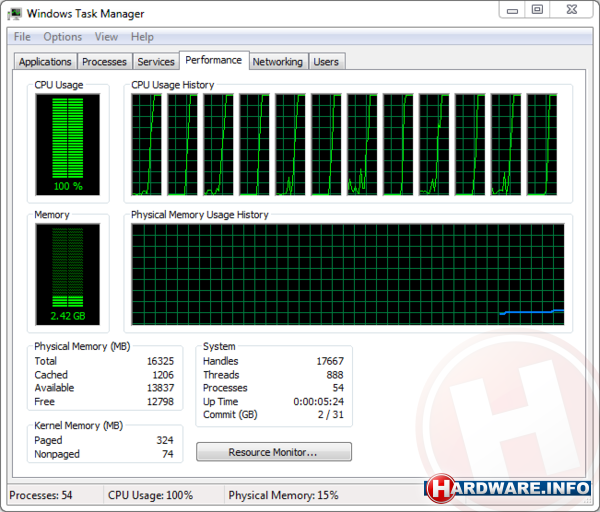Screen dimensions: 600x512
Task: Click the Free memory value 12798
Action: pos(160,401)
